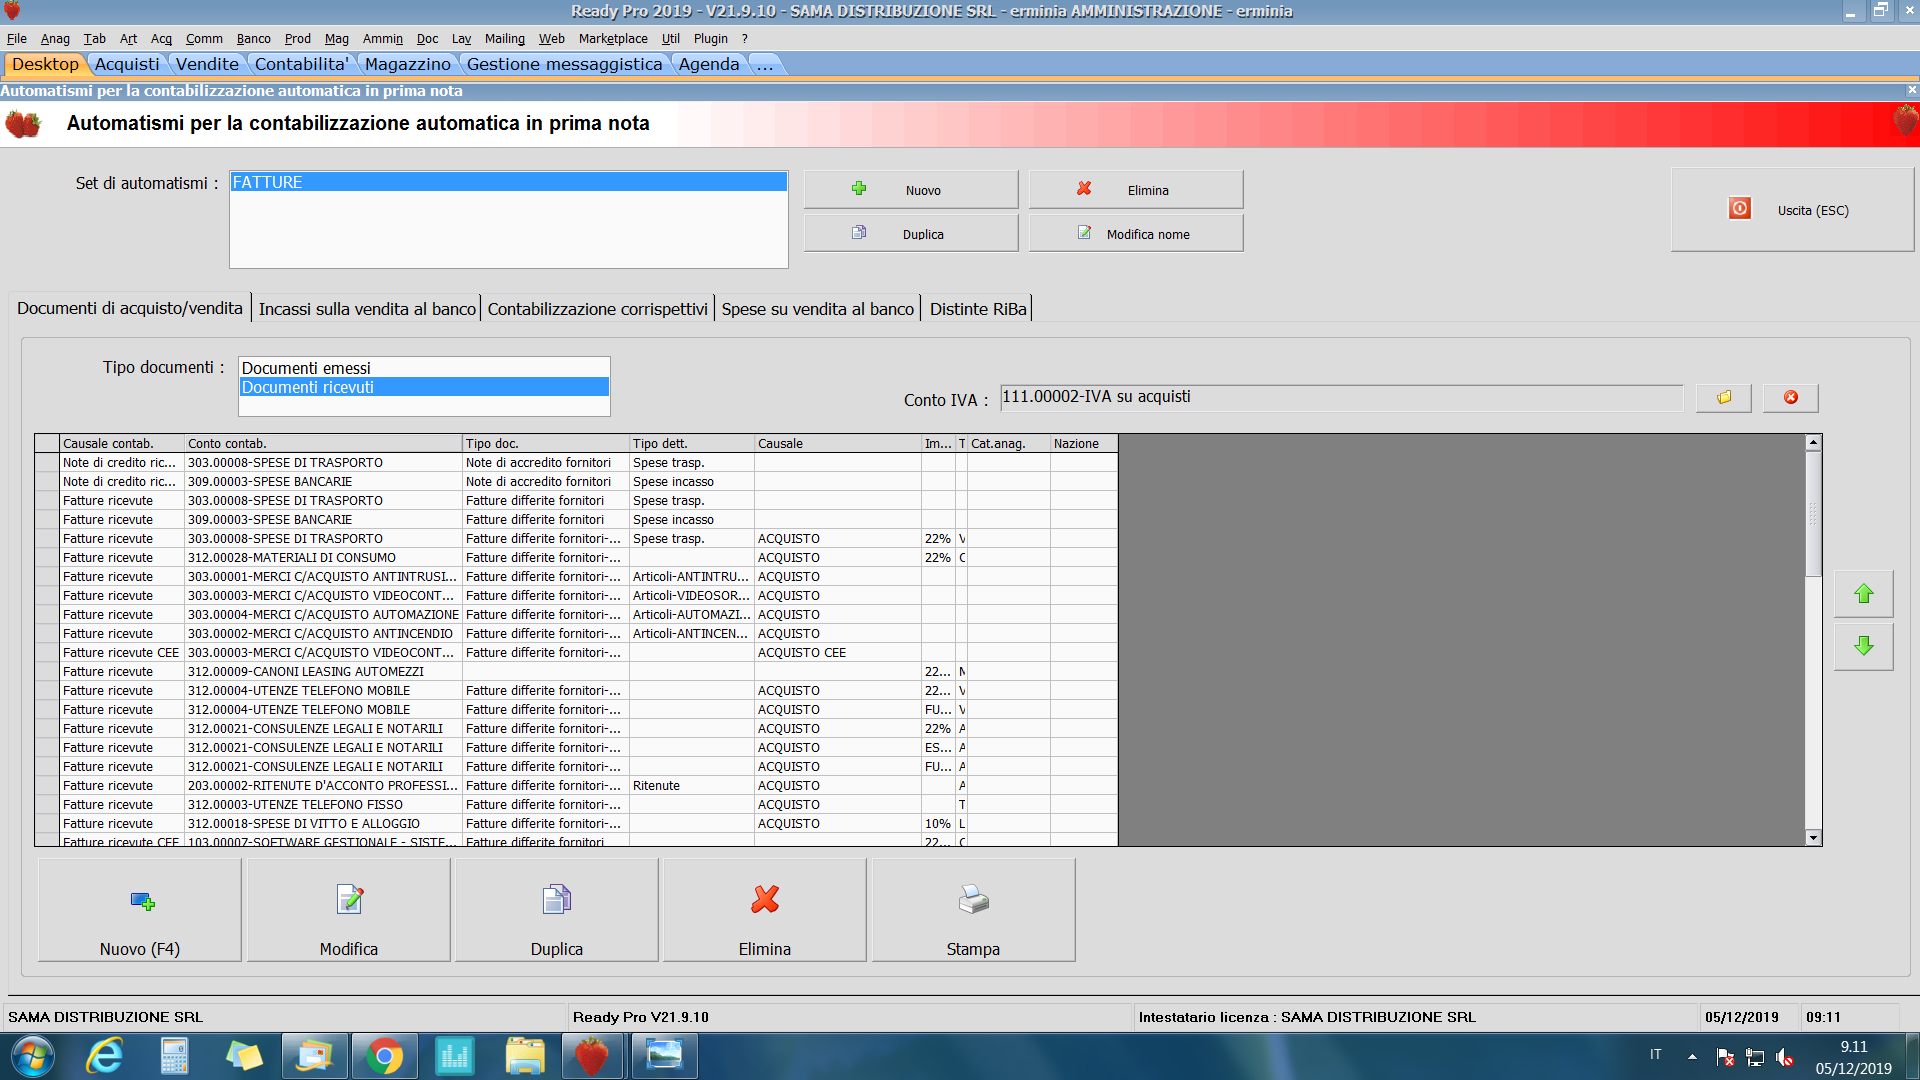Switch to Vendite module tab
Image resolution: width=1920 pixels, height=1080 pixels.
tap(208, 64)
